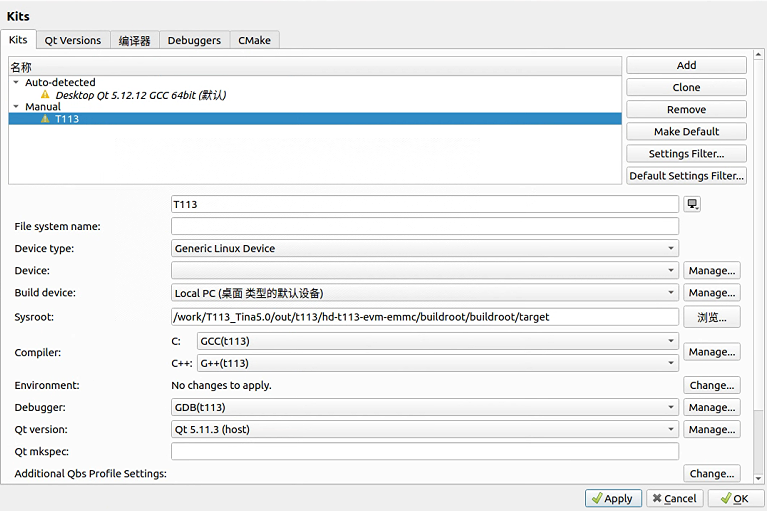The height and width of the screenshot is (511, 767).
Task: Click the warning icon beside T113 kit
Action: (x=45, y=119)
